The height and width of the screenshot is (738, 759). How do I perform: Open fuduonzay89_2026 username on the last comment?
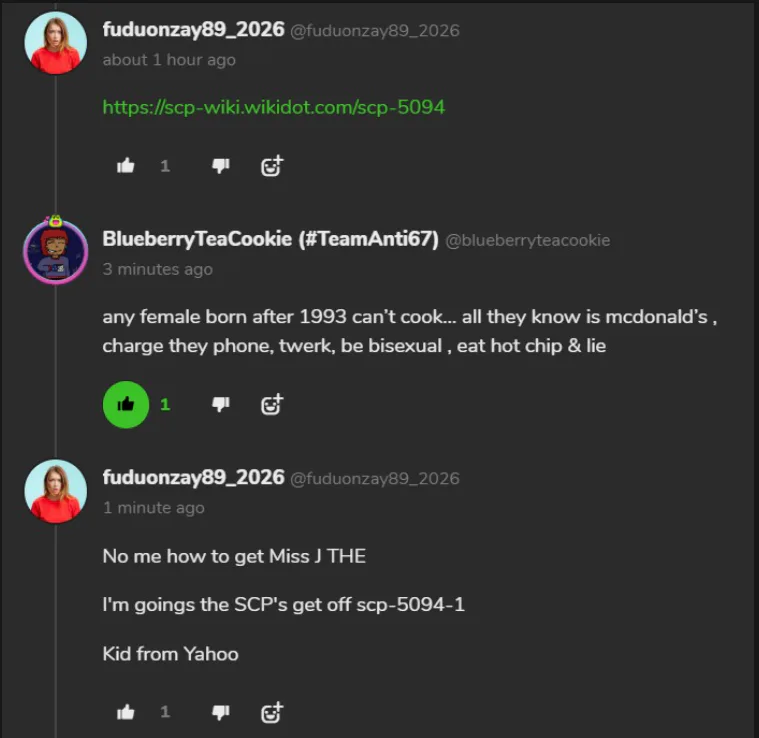193,477
